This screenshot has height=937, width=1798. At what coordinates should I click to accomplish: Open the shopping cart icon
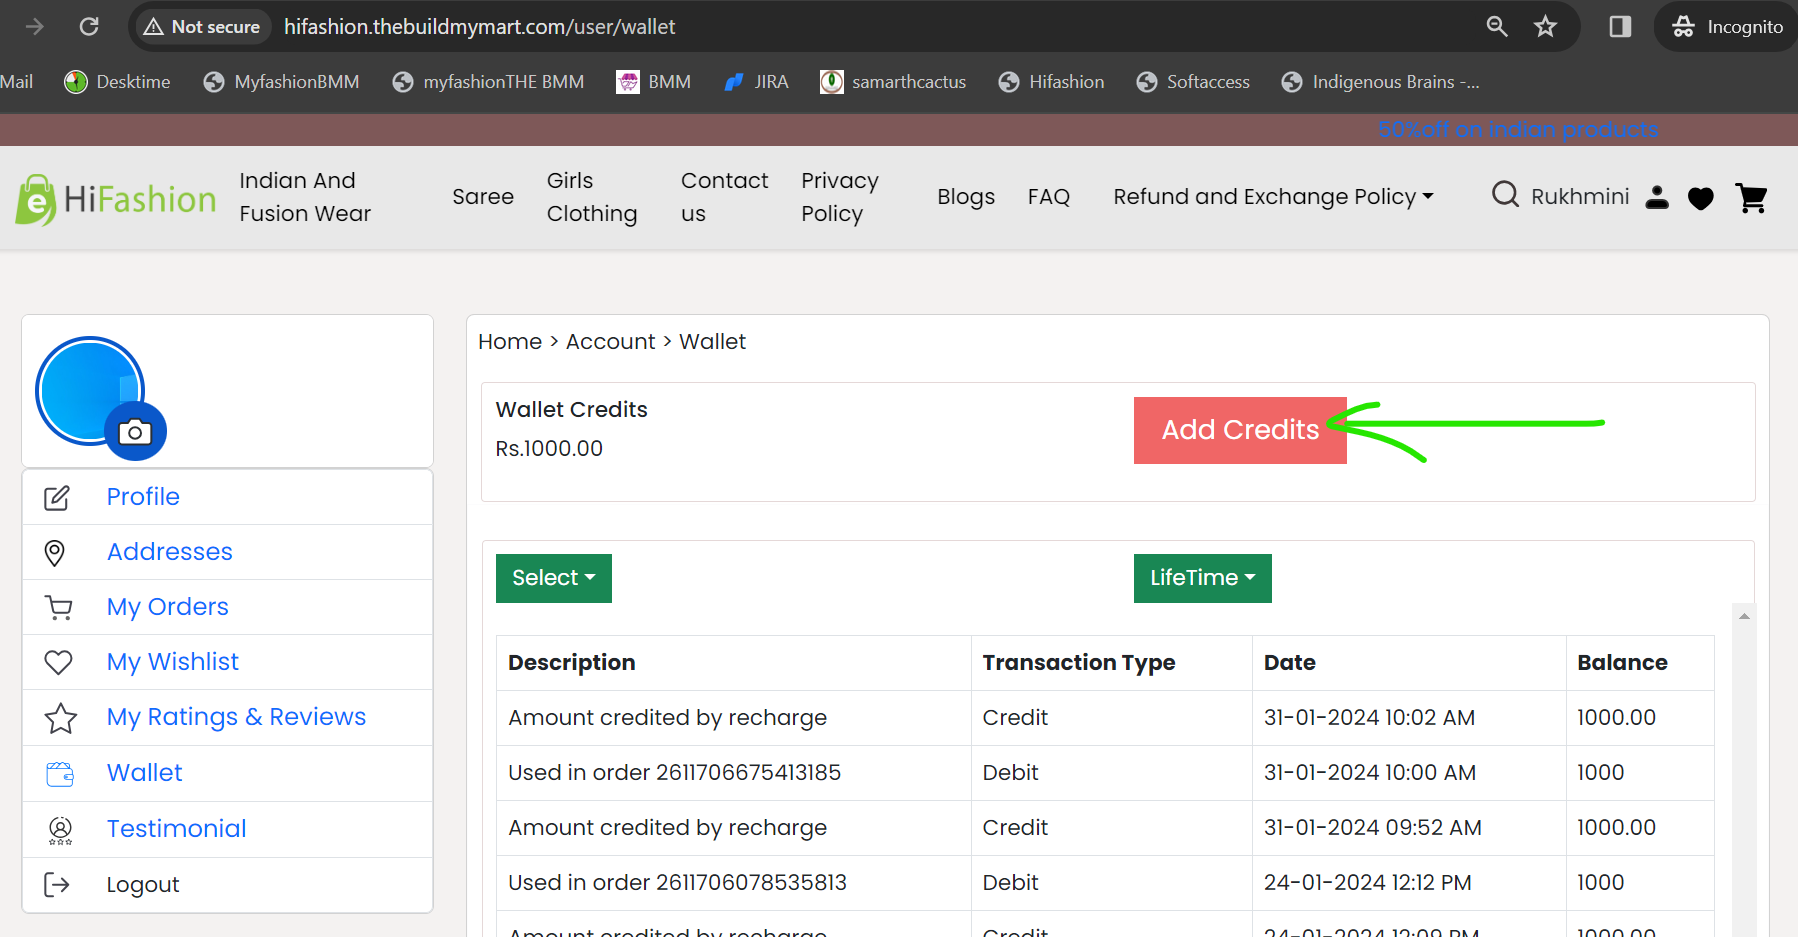click(x=1752, y=198)
